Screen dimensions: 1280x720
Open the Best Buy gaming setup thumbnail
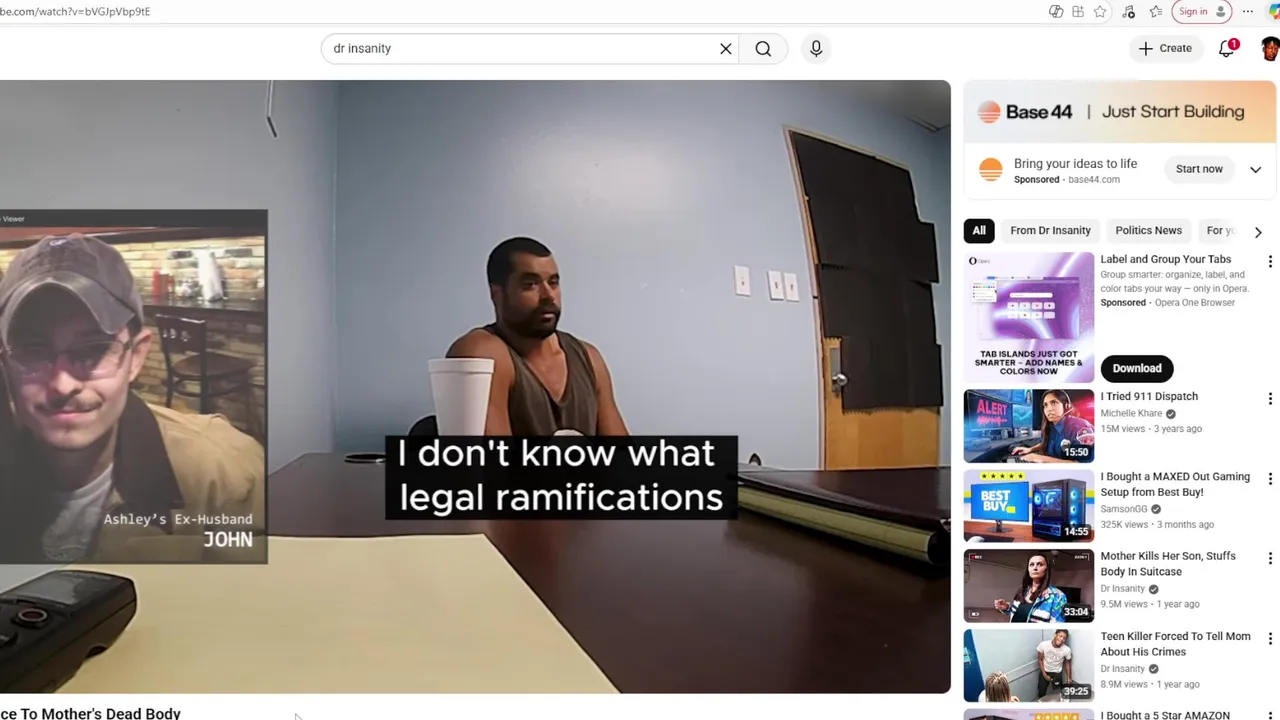(1029, 506)
